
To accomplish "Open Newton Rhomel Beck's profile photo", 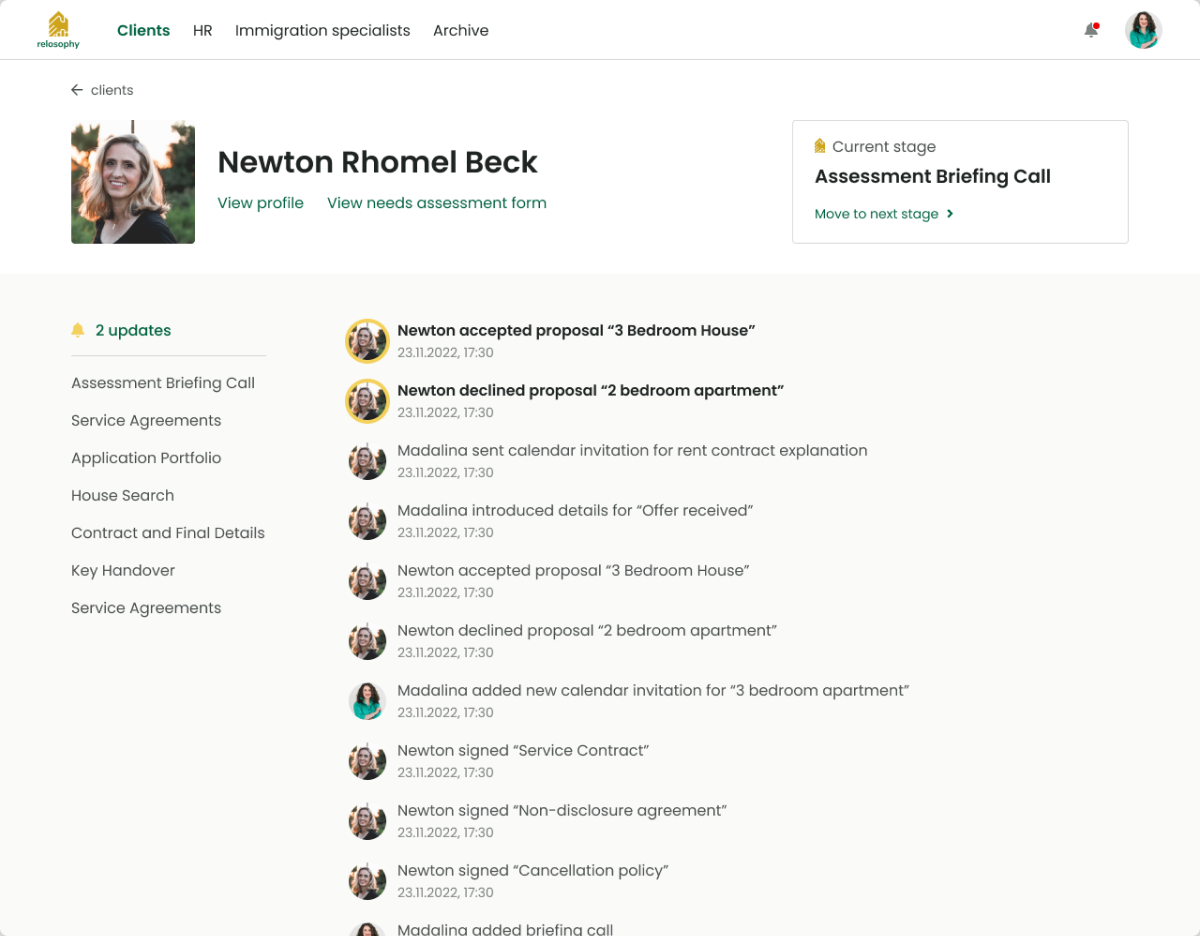I will 133,182.
